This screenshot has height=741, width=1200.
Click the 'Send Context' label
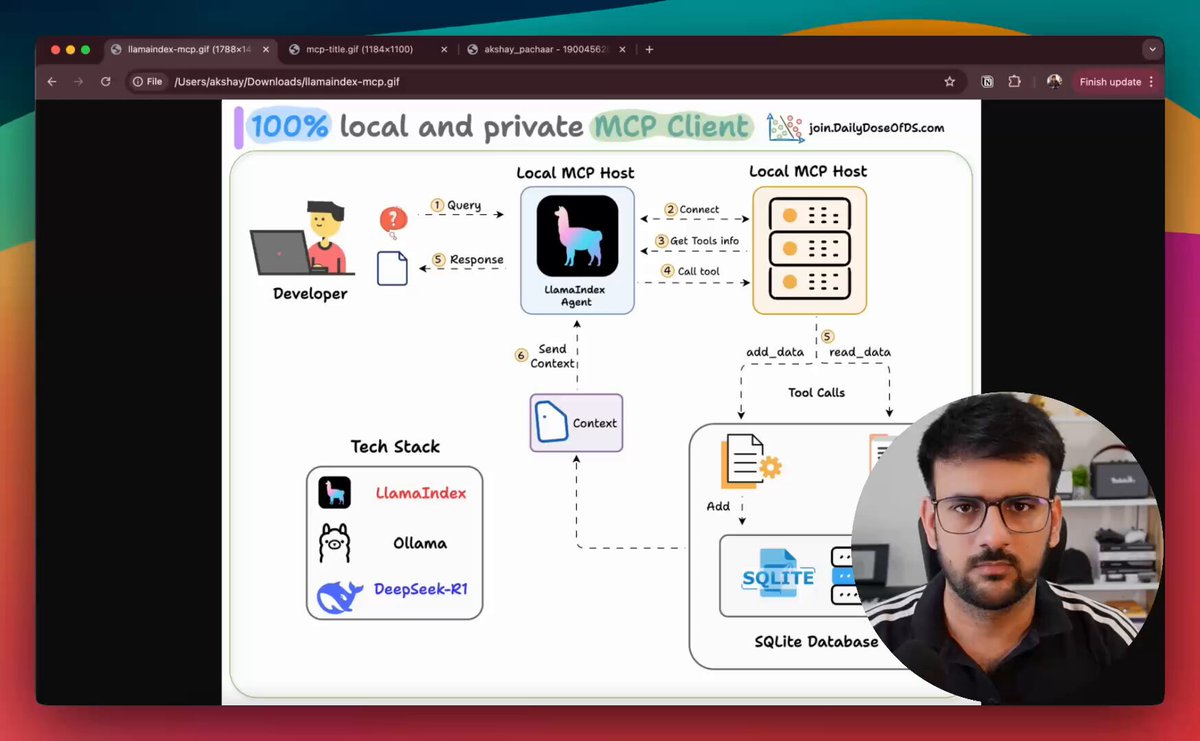tap(553, 357)
